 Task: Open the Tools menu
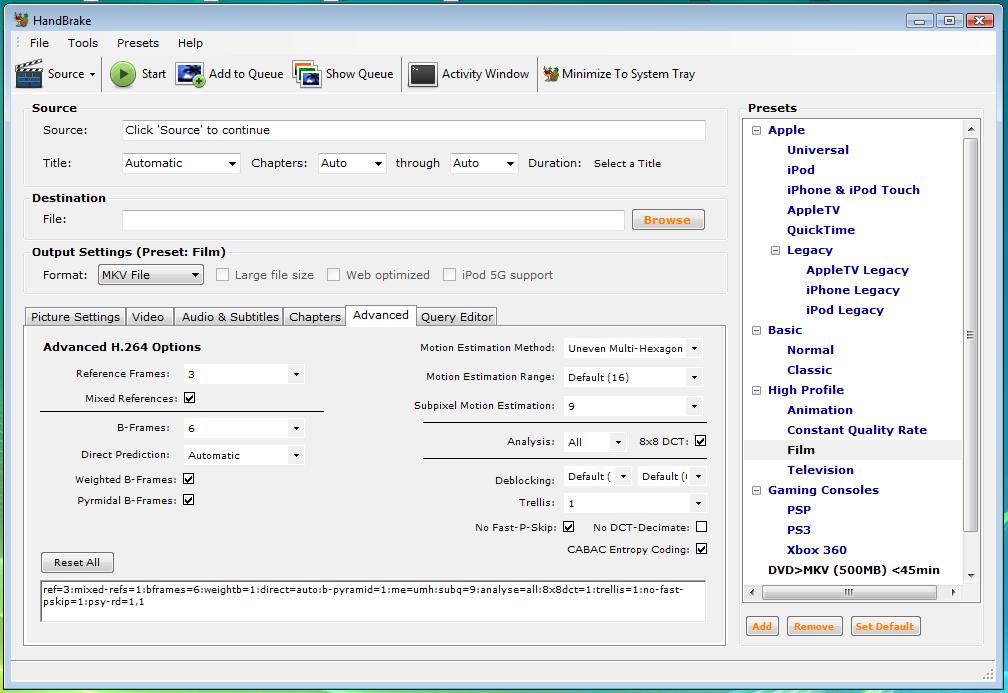83,43
